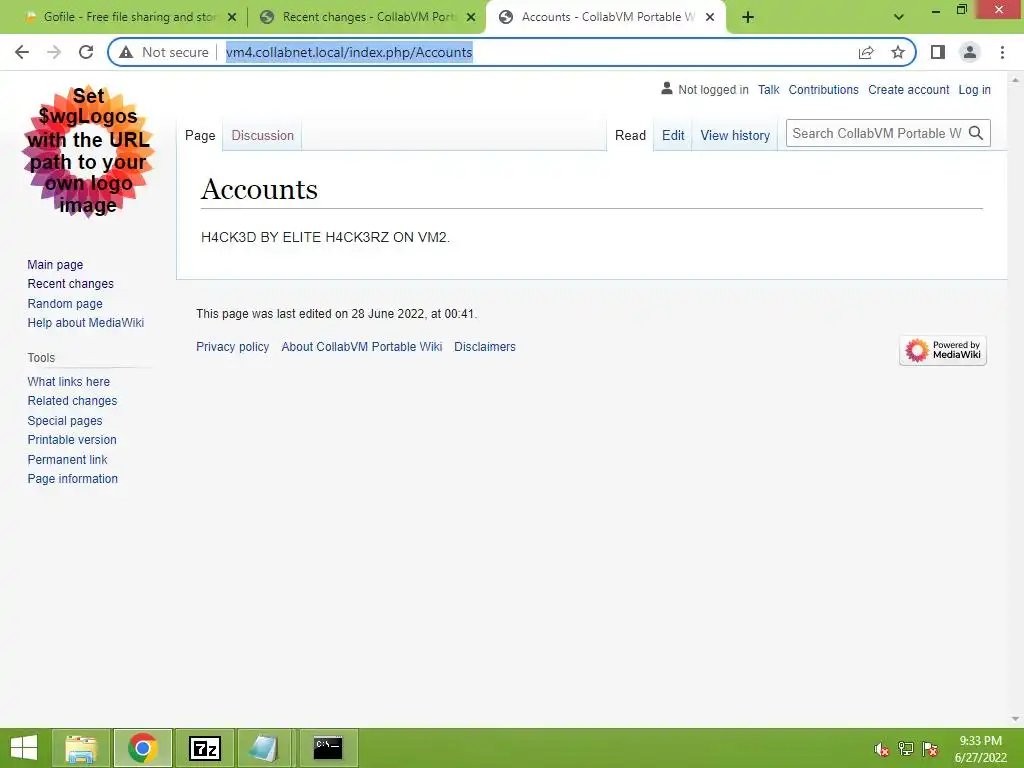Go back with the browser back arrow

22,52
